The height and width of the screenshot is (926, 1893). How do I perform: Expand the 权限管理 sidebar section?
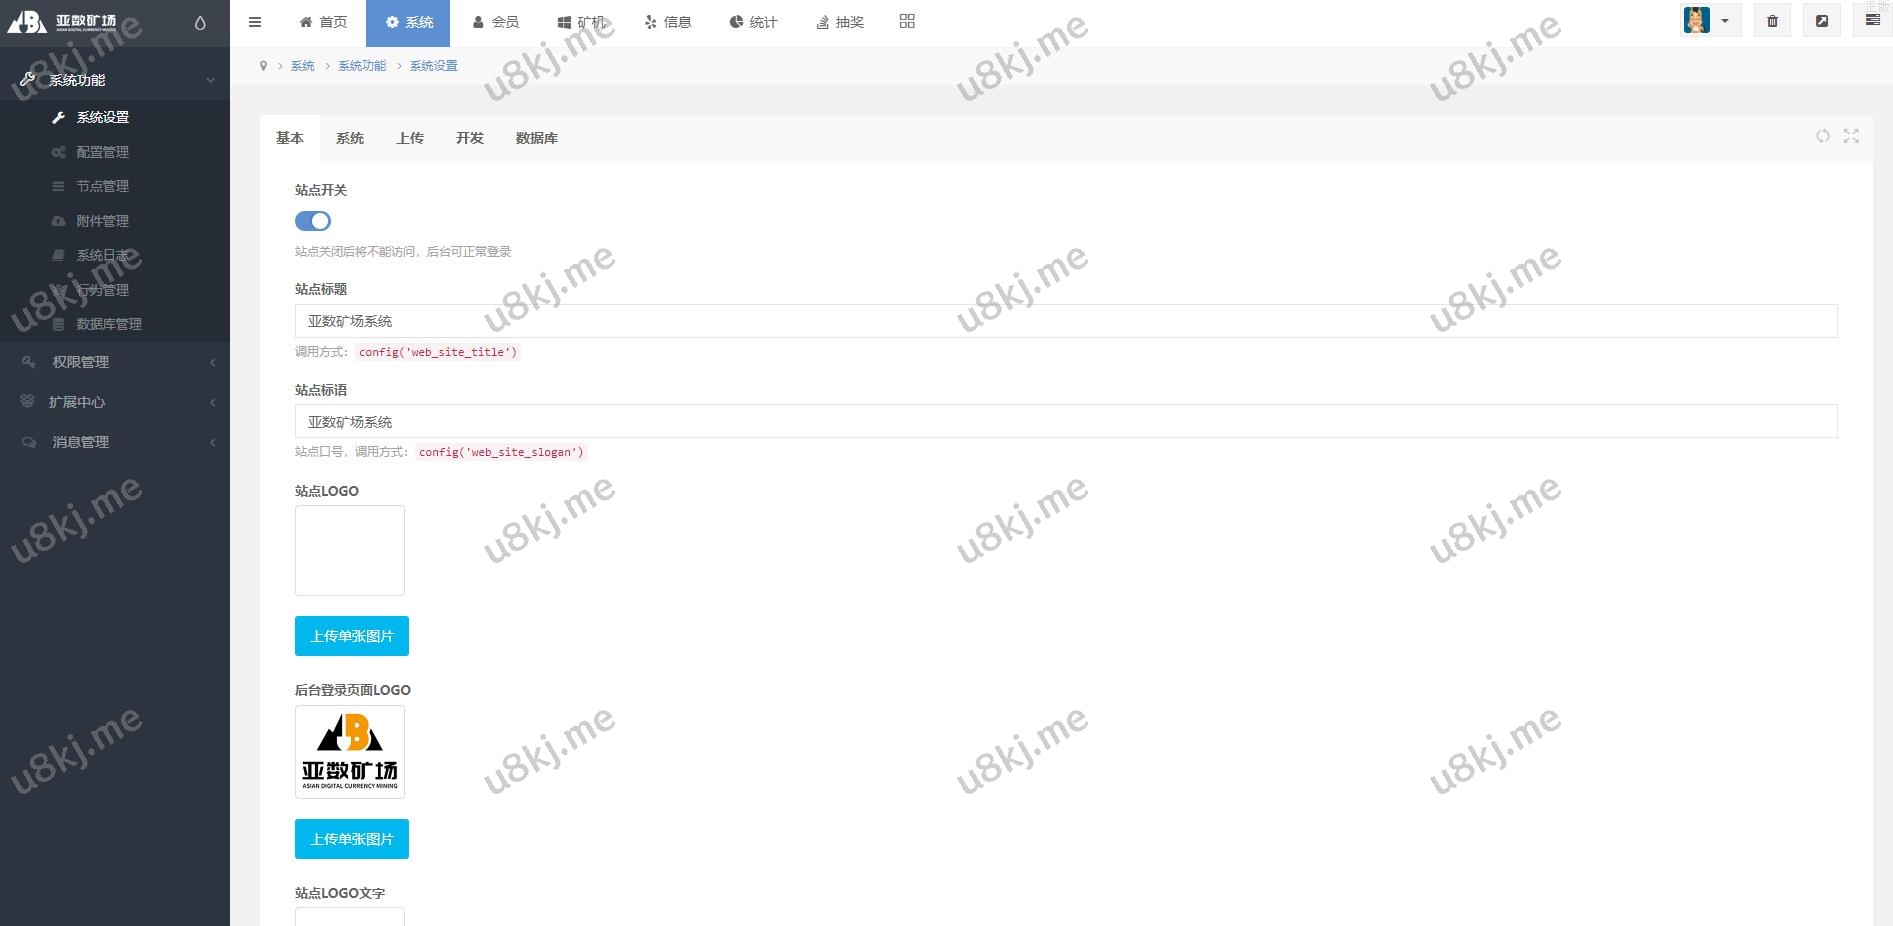(115, 362)
